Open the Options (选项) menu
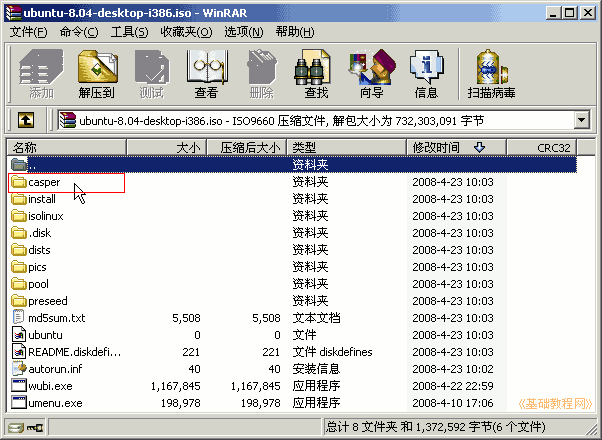The height and width of the screenshot is (440, 602). (x=244, y=32)
